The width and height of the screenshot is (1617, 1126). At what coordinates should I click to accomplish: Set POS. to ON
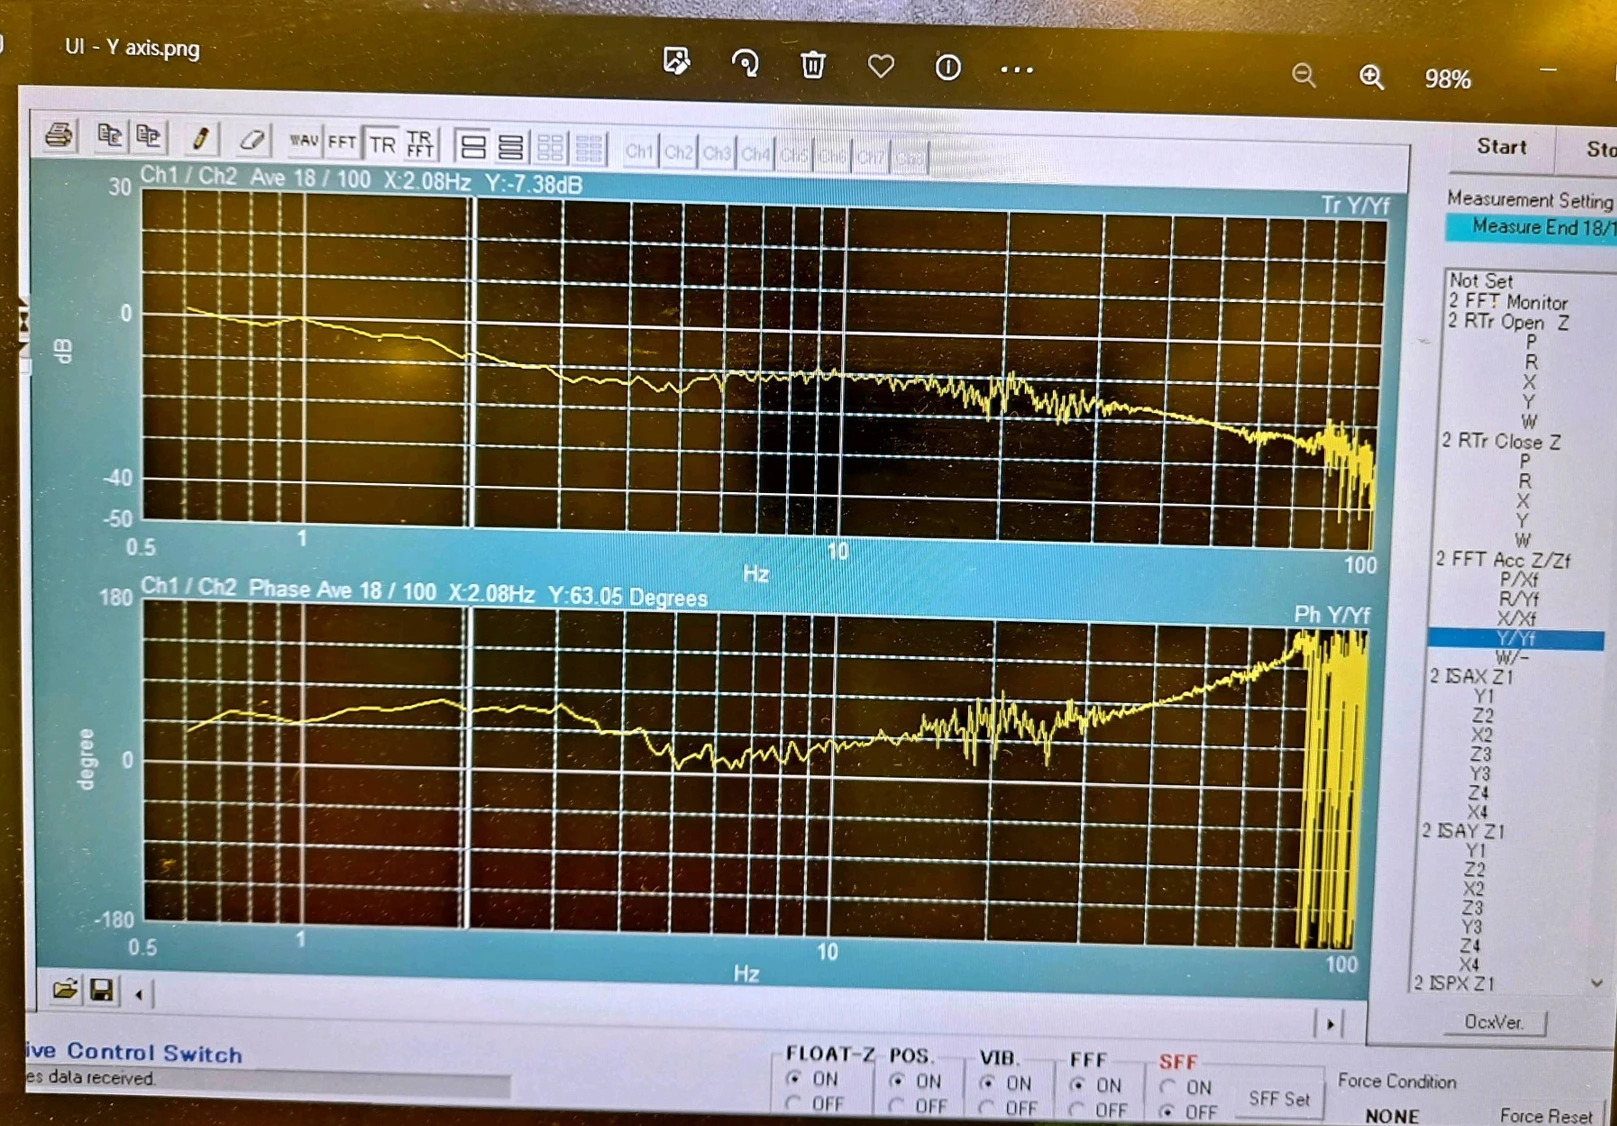[x=897, y=1081]
